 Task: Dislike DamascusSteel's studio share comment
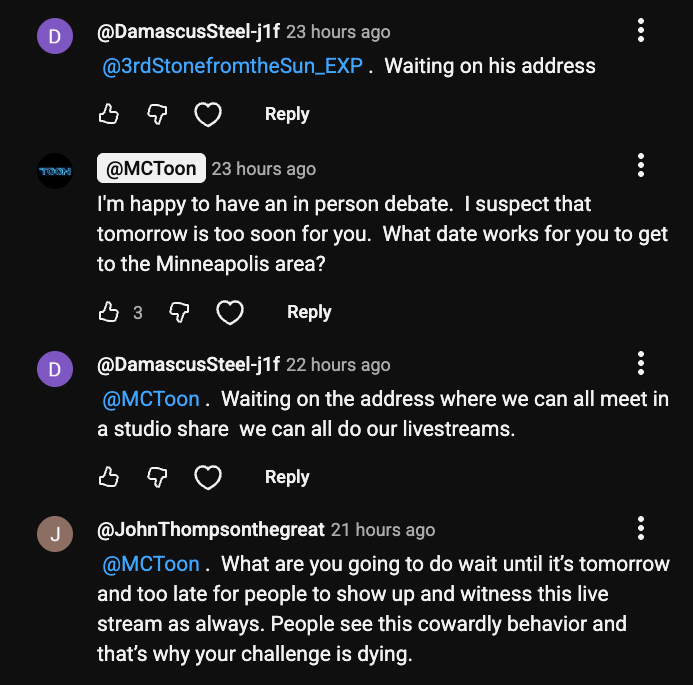click(x=157, y=478)
